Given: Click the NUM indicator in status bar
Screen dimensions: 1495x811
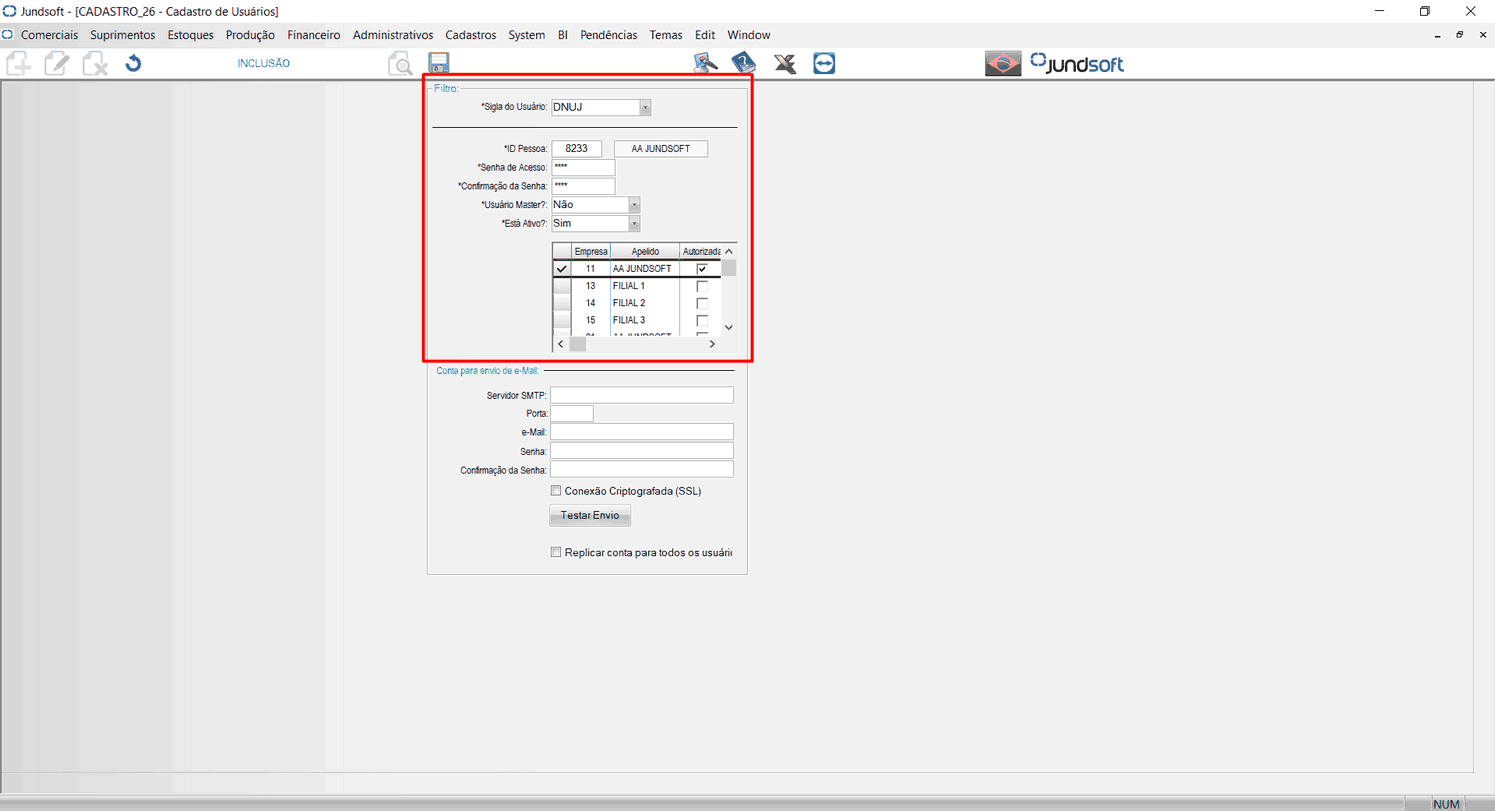Looking at the screenshot, I should click(x=1447, y=804).
